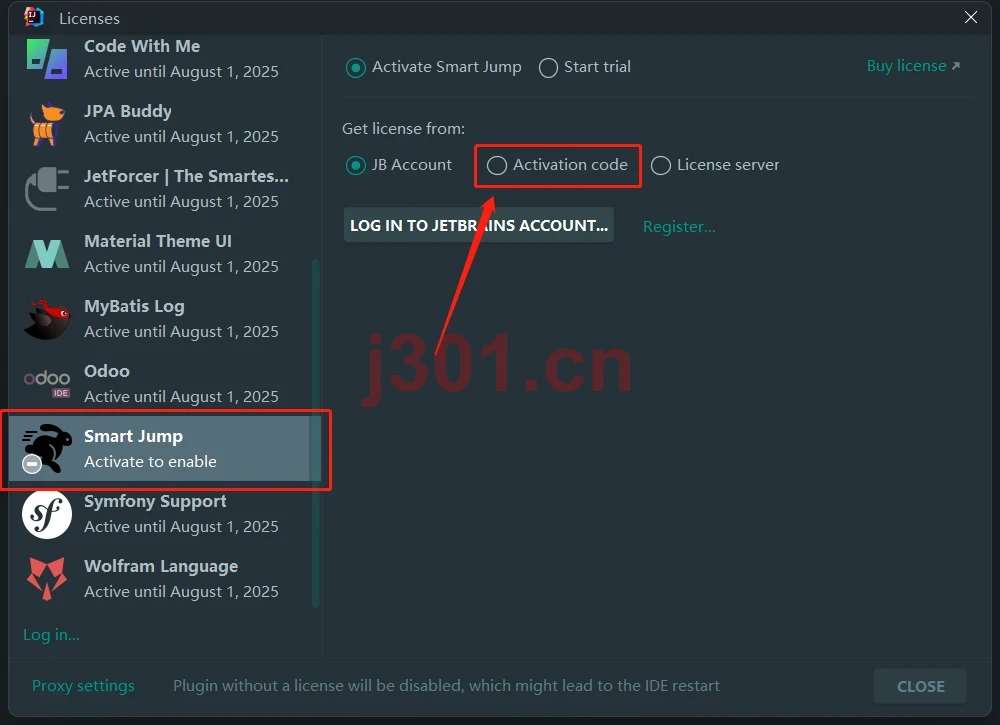Choose Activation code license source
The height and width of the screenshot is (725, 1000).
pyautogui.click(x=557, y=165)
